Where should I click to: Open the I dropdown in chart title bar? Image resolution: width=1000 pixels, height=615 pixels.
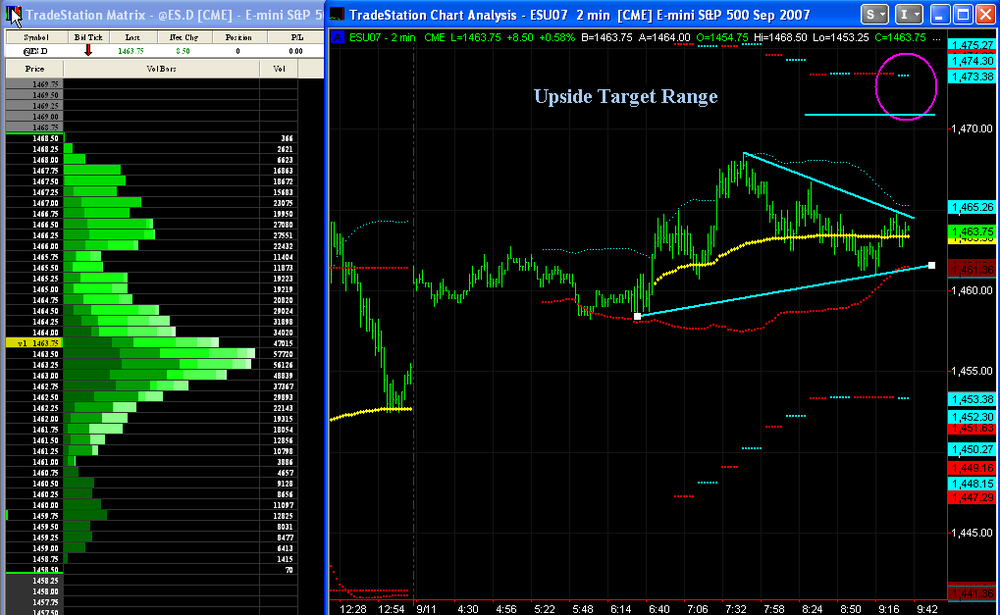point(908,14)
